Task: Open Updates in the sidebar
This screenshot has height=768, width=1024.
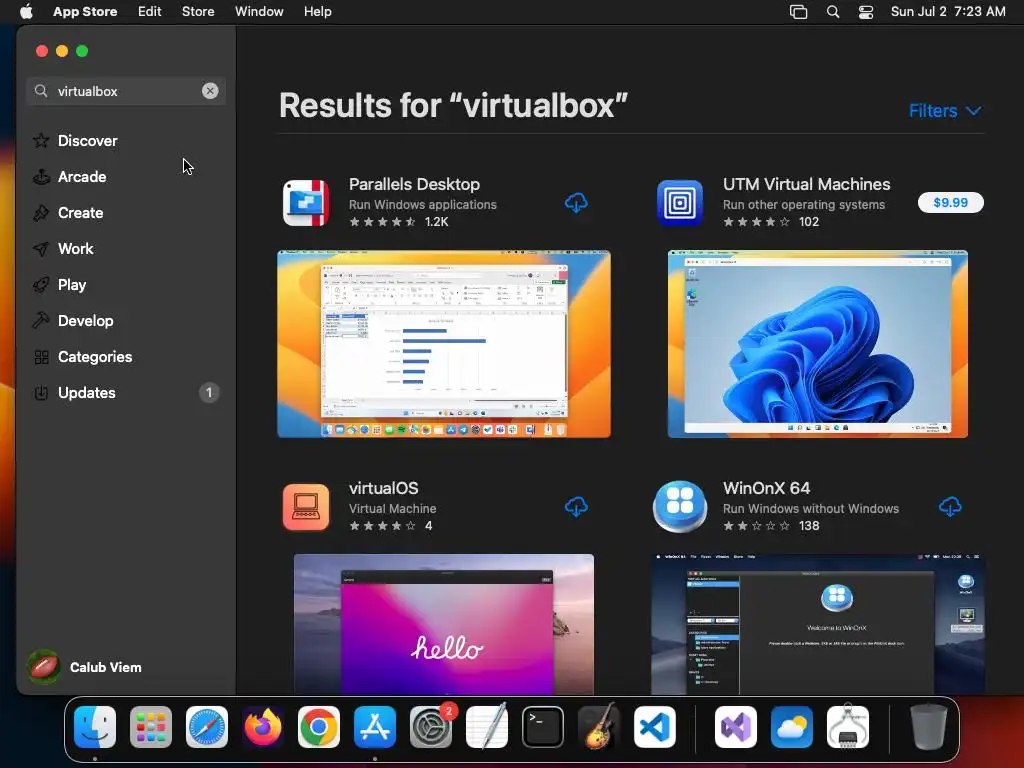Action: pyautogui.click(x=126, y=392)
